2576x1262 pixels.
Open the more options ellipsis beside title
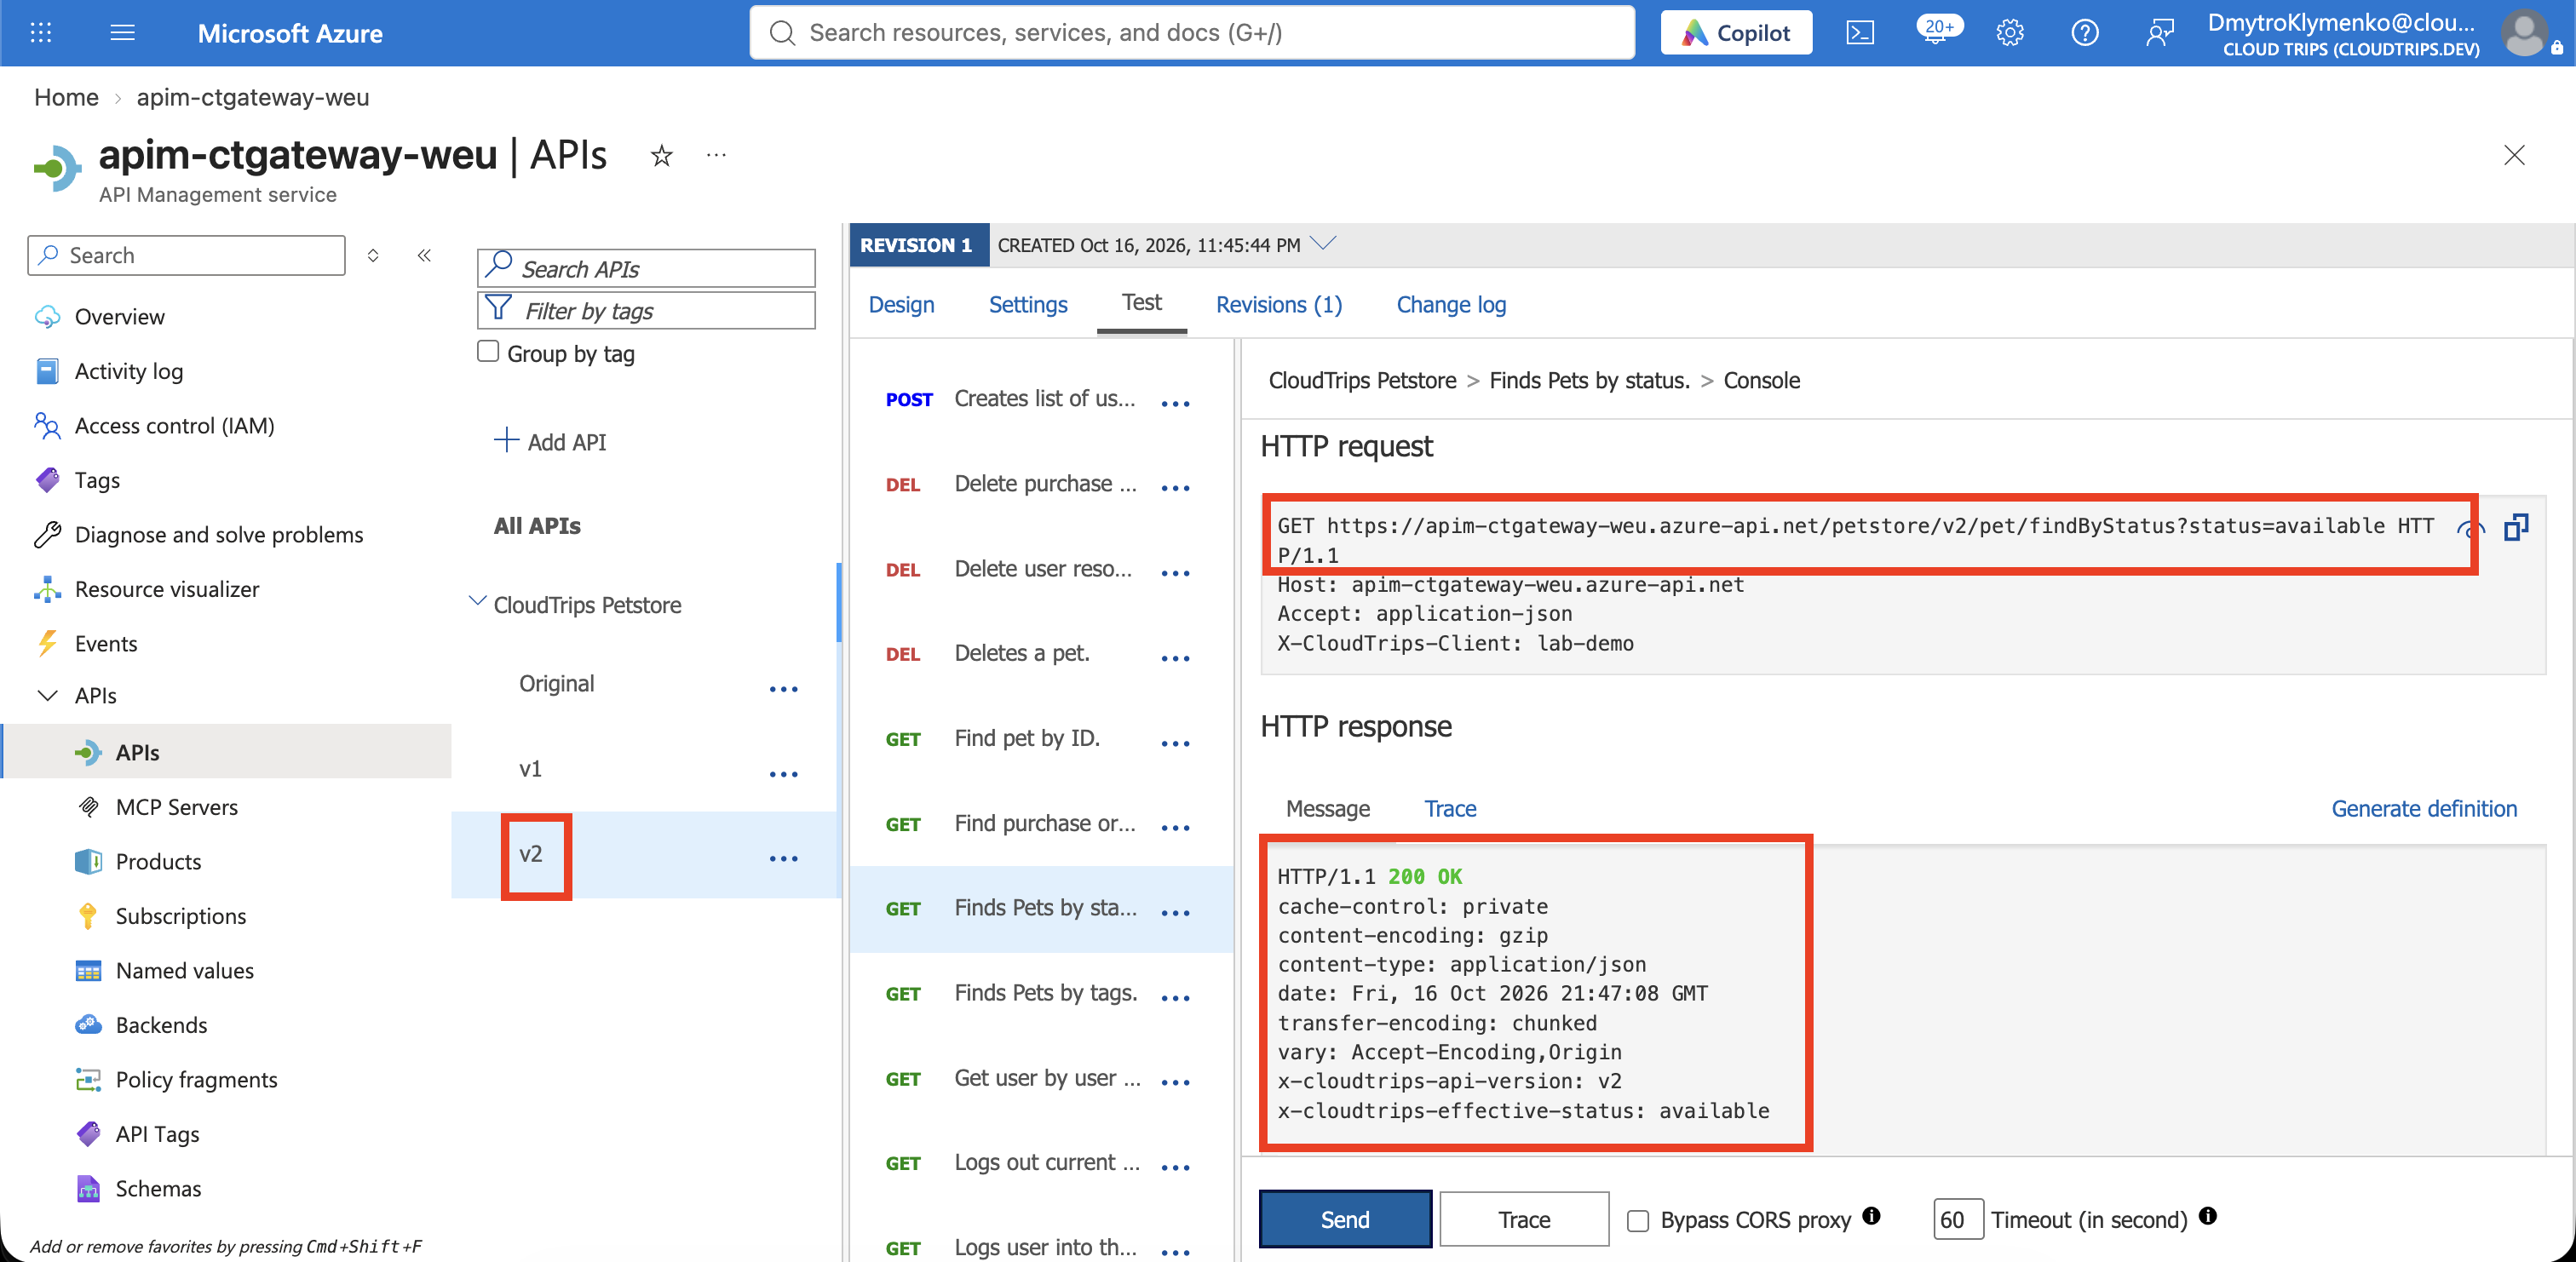pyautogui.click(x=716, y=155)
